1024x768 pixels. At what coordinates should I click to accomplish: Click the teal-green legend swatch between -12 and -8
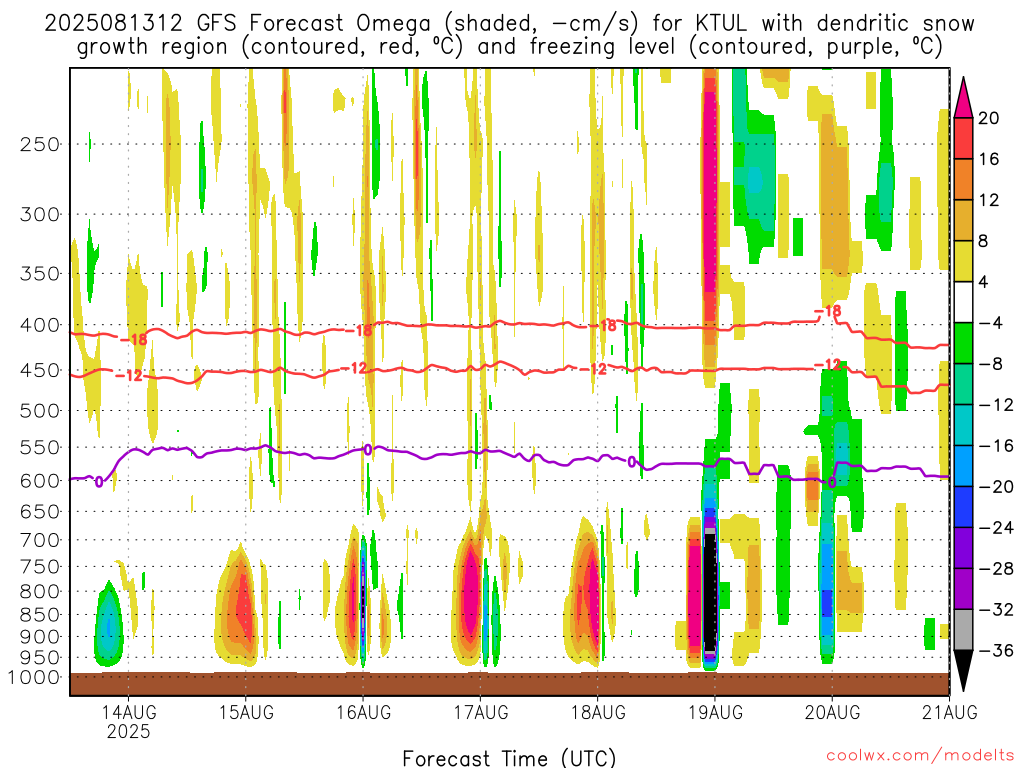pos(963,384)
